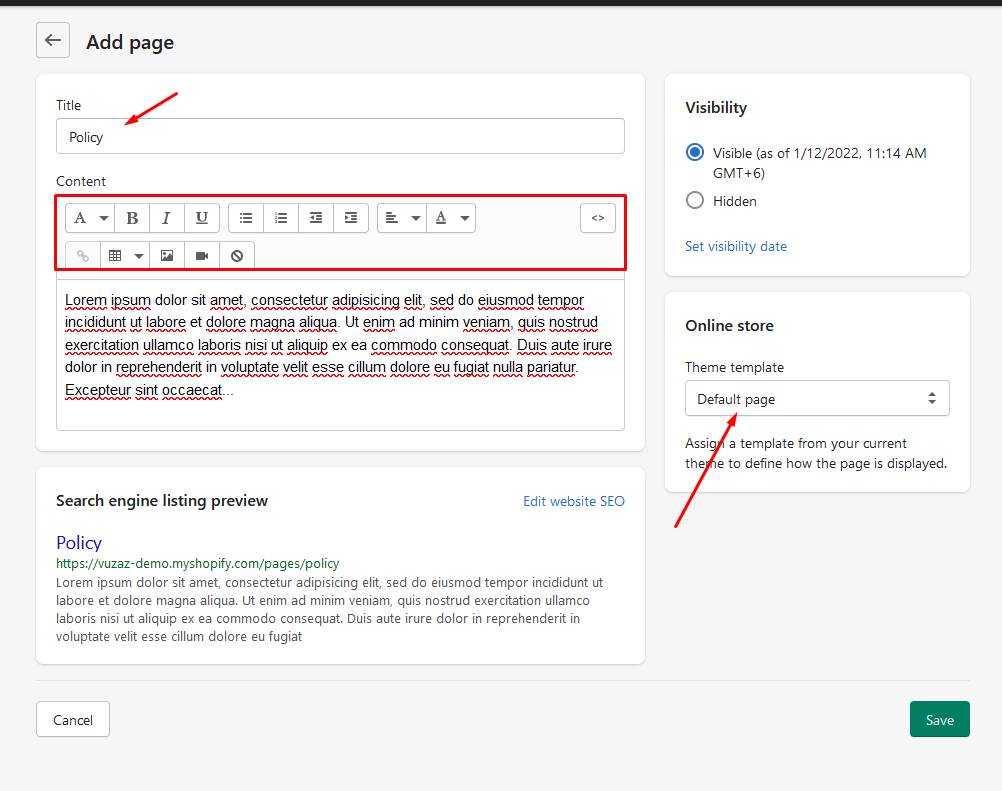
Task: Insert a bulleted list
Action: 246,218
